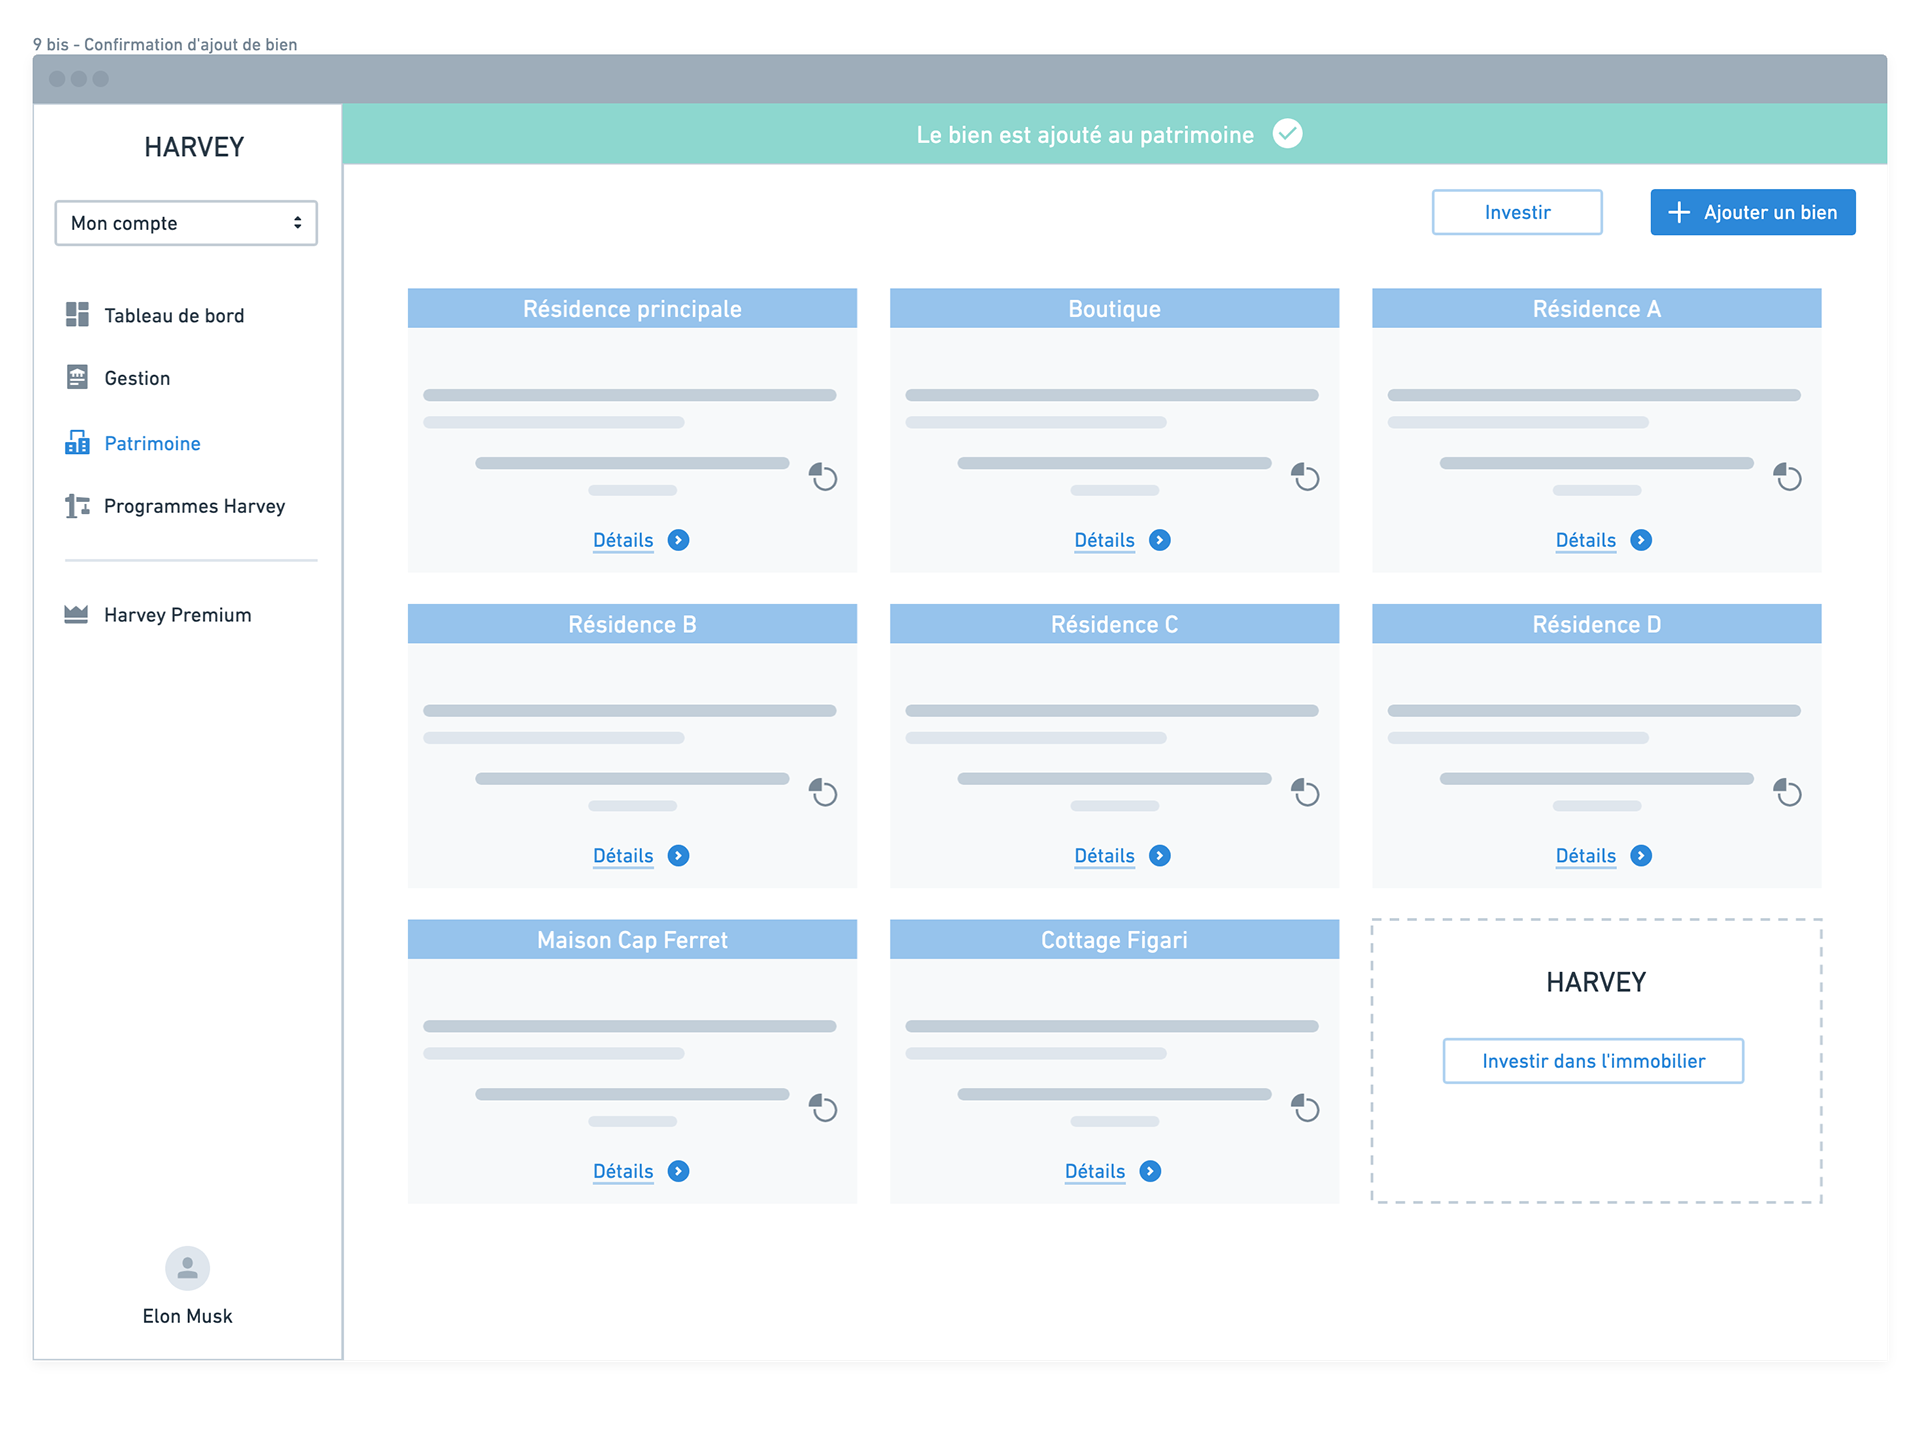
Task: Click the Boutique card header
Action: (x=1114, y=308)
